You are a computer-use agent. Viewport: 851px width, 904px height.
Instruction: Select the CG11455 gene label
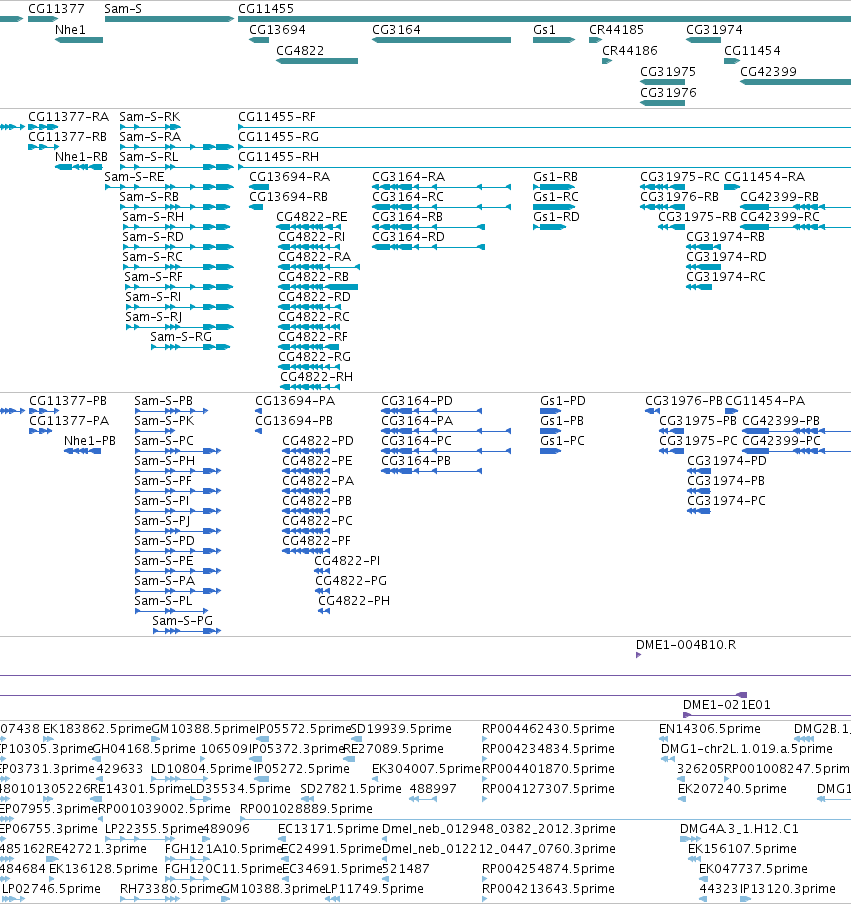coord(266,9)
